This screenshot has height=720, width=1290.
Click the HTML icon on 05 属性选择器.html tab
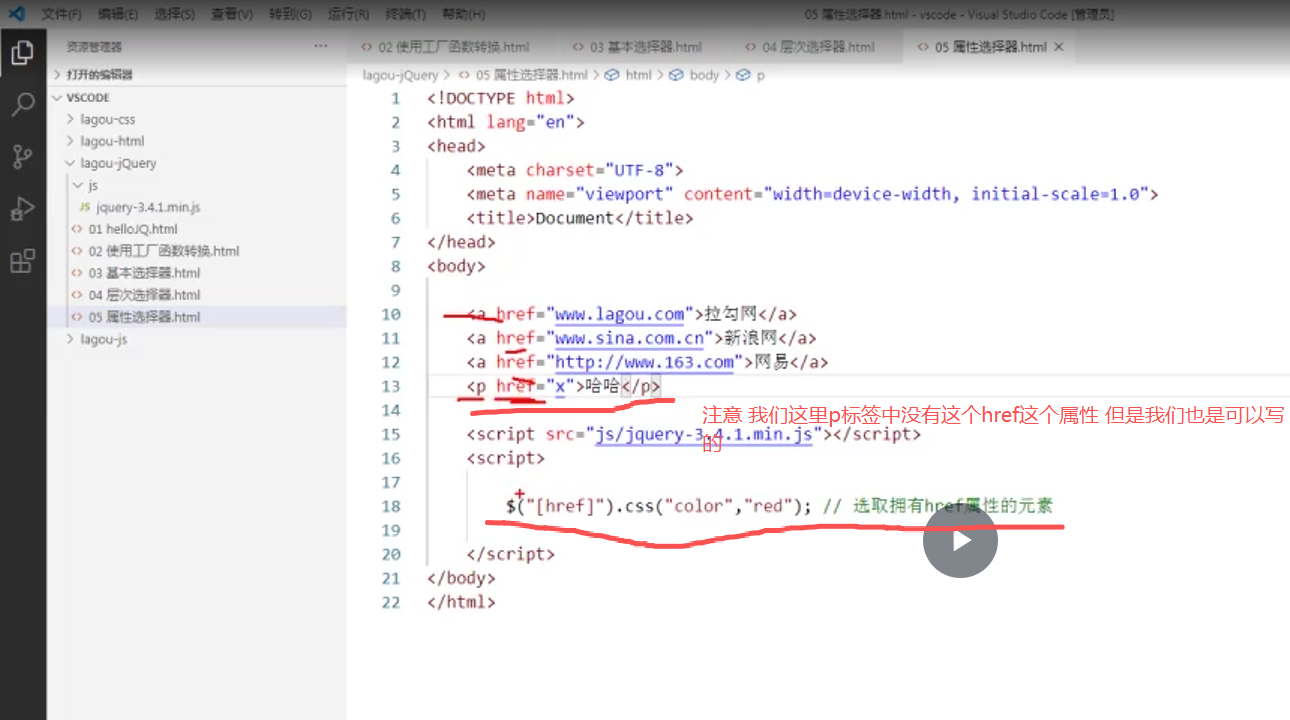(921, 46)
